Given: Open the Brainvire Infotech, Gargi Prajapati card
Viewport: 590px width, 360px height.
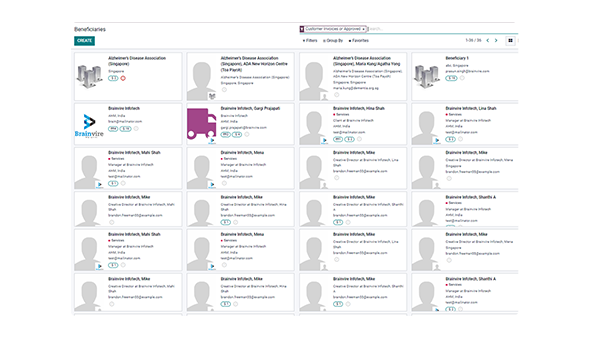Looking at the screenshot, I should (251, 108).
